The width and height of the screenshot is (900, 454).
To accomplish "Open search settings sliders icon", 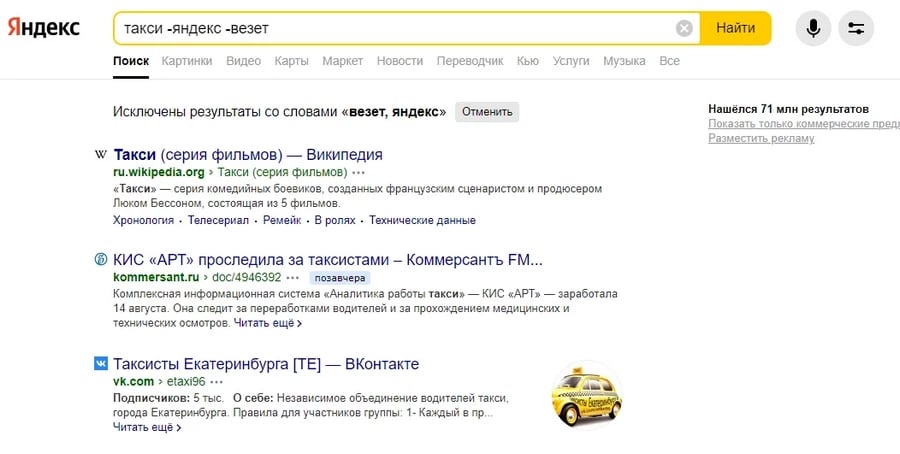I will coord(856,28).
